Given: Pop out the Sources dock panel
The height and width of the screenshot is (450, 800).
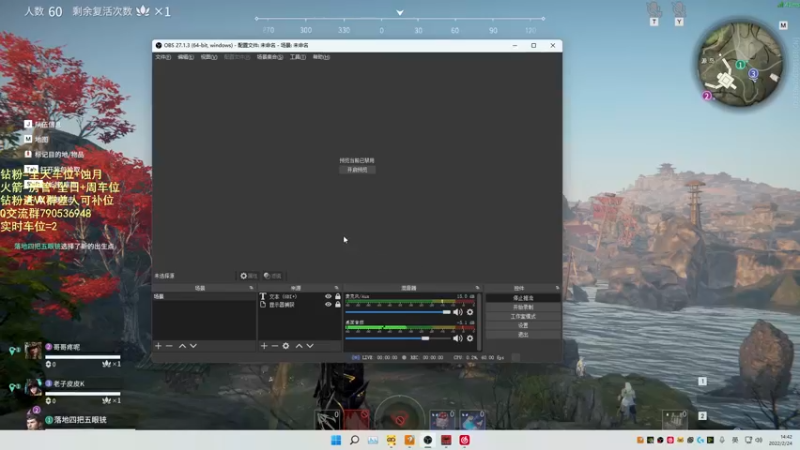Looking at the screenshot, I should pyautogui.click(x=336, y=288).
